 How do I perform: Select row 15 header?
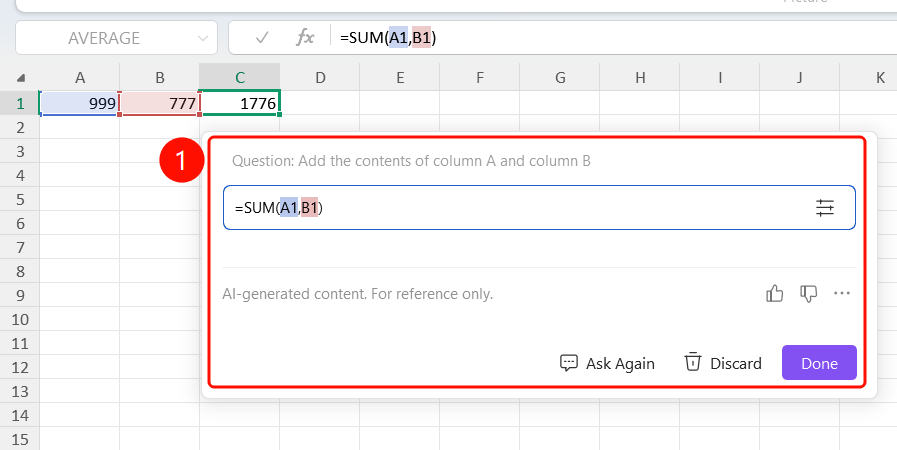point(20,439)
